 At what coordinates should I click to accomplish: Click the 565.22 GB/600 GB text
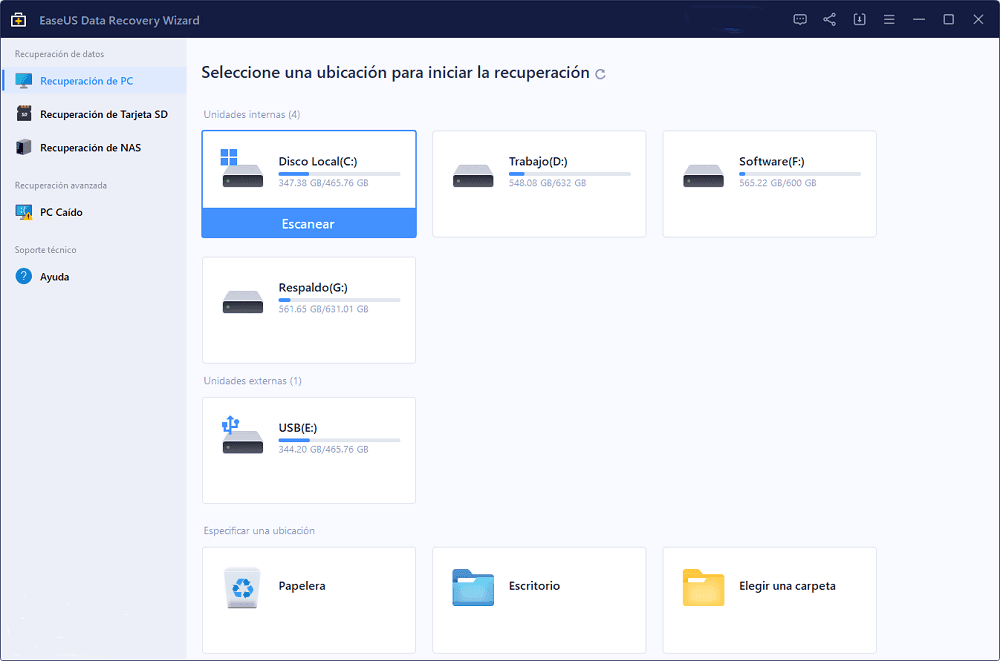(777, 183)
